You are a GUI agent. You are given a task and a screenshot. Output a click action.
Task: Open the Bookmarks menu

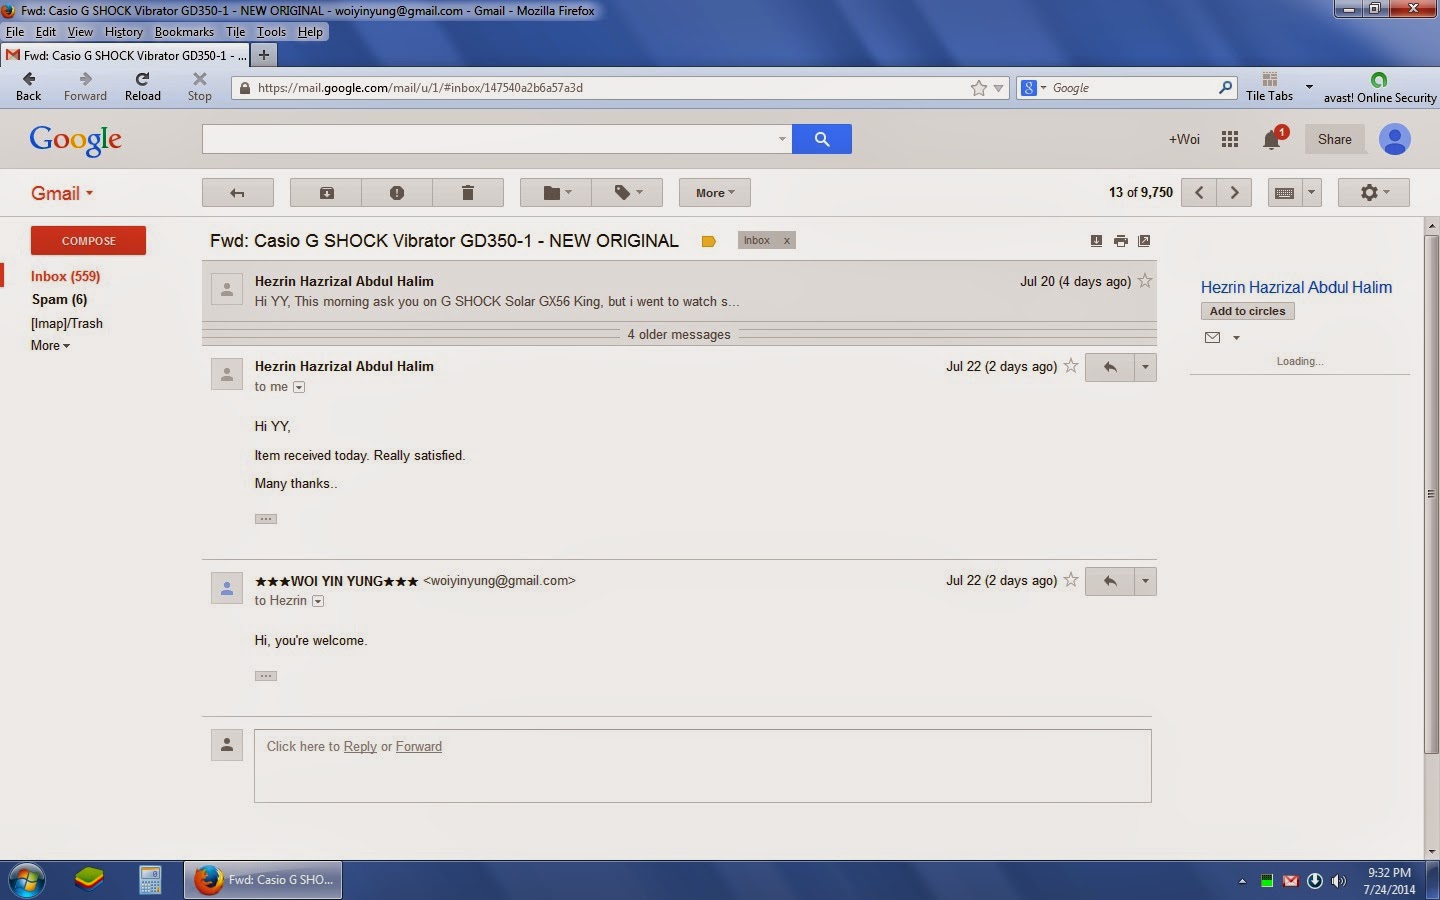point(184,32)
